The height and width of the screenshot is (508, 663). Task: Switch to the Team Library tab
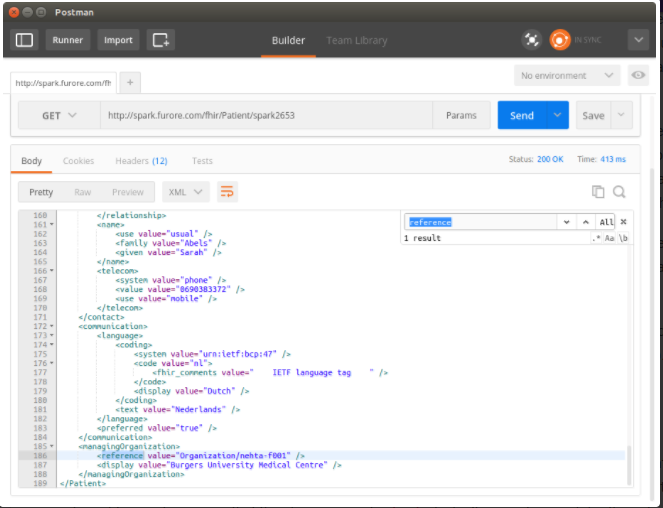356,40
